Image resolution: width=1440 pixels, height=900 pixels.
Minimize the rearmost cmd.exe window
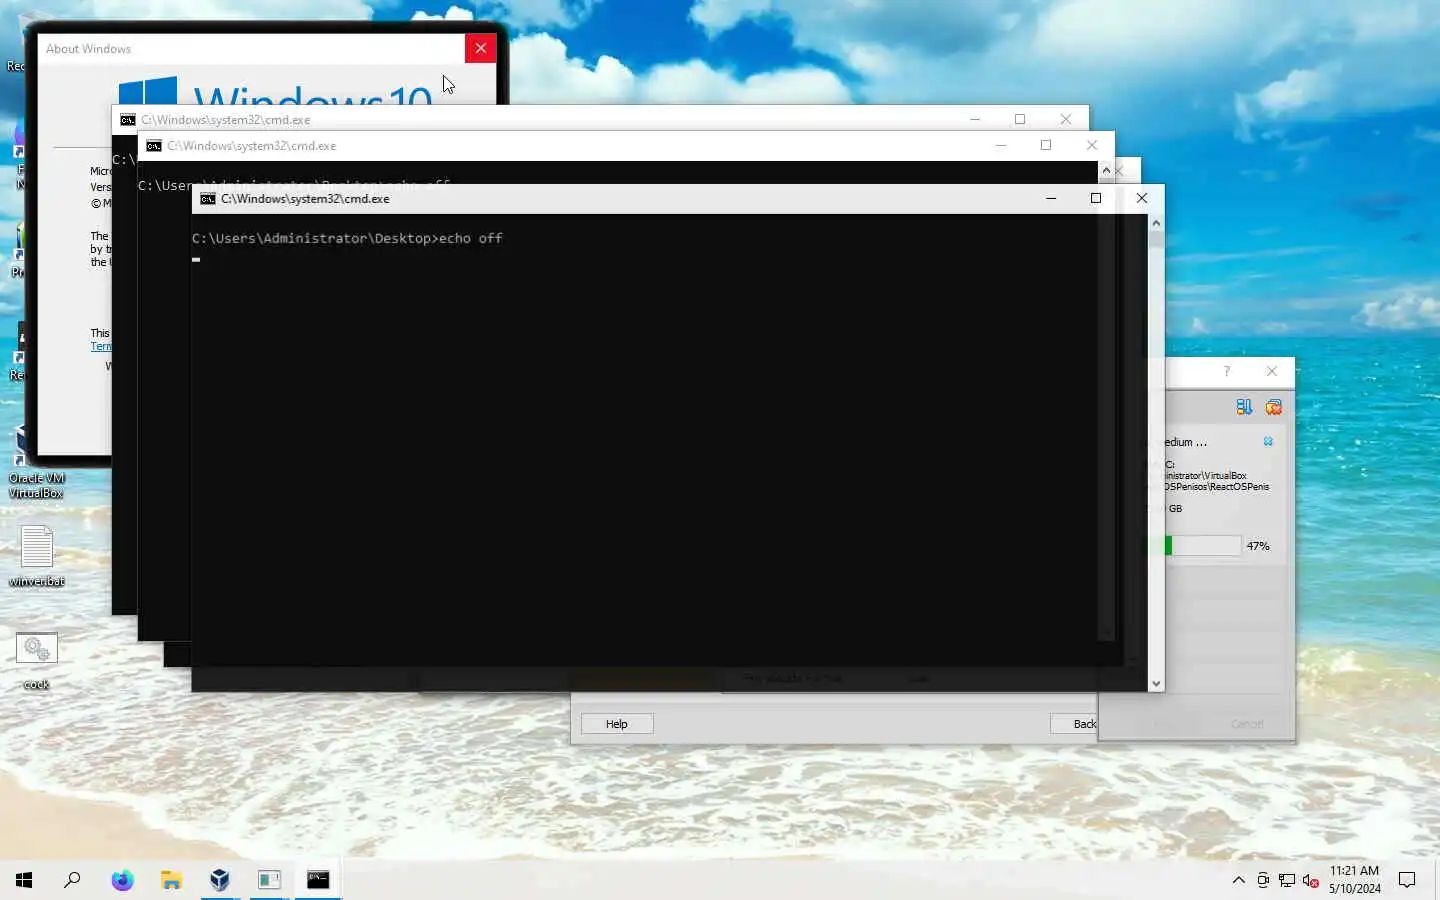tap(975, 119)
